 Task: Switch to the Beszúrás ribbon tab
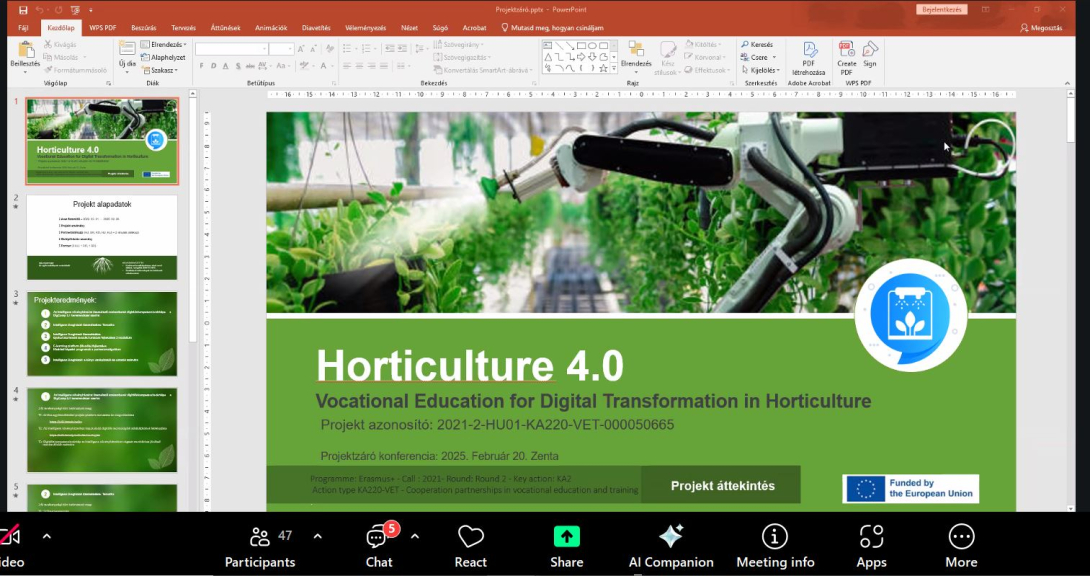[x=144, y=29]
